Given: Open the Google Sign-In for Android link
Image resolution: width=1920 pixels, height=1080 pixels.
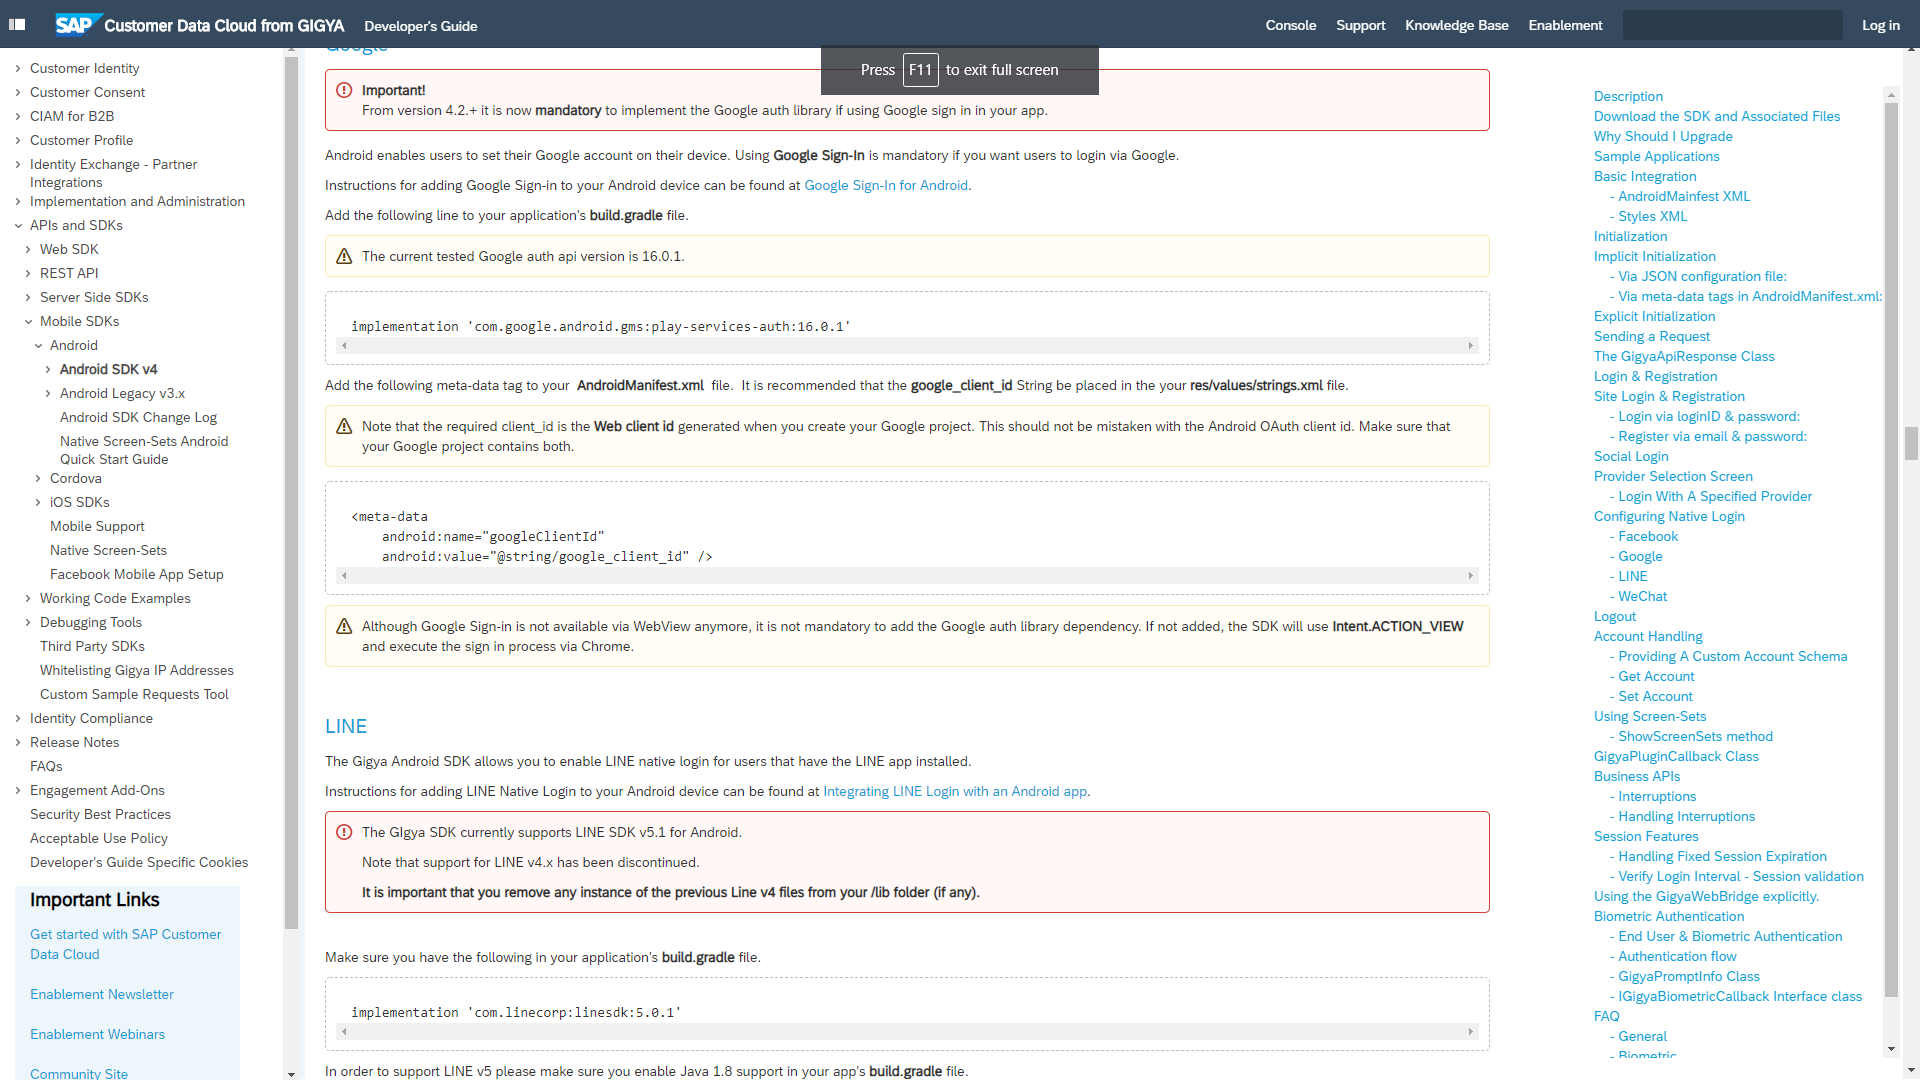Looking at the screenshot, I should (886, 185).
